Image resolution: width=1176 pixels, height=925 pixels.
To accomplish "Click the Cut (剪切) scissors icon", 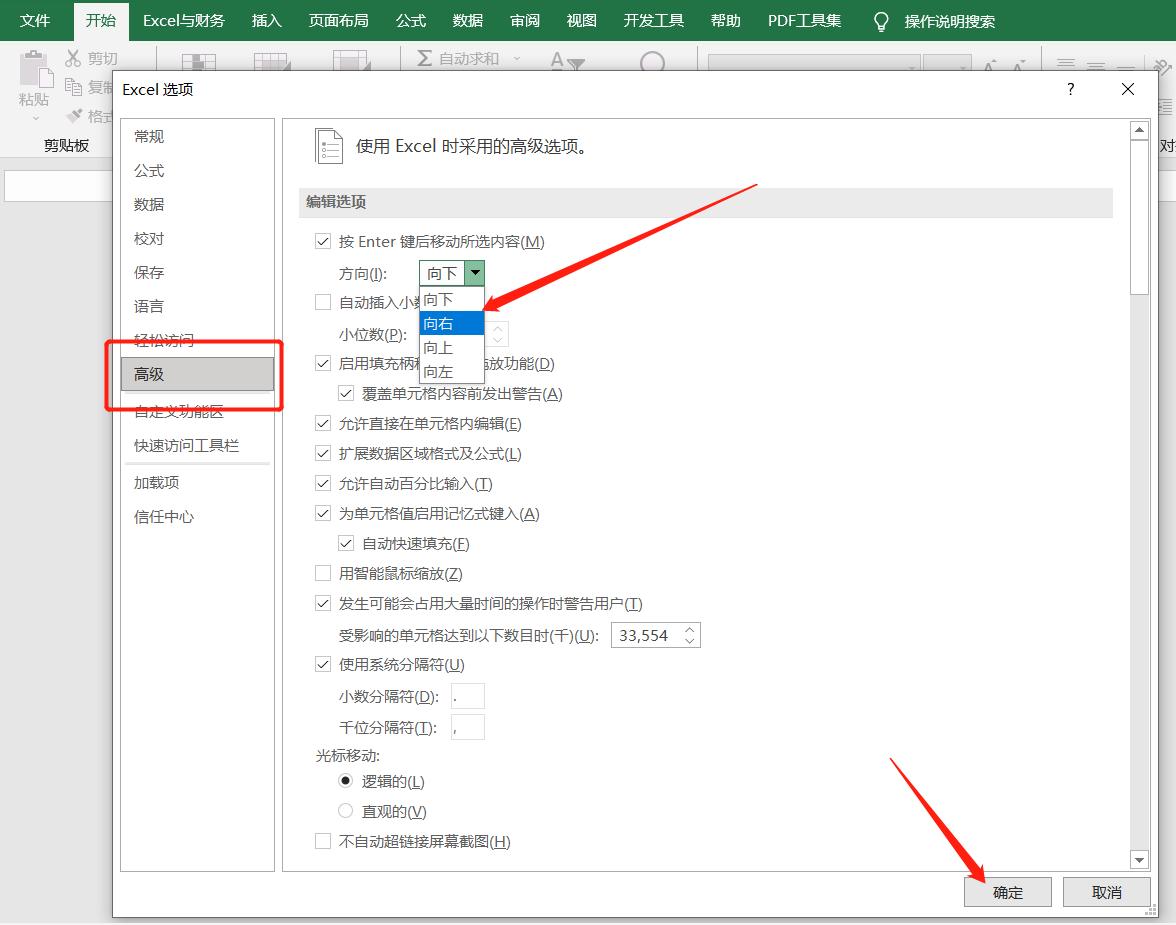I will (75, 57).
